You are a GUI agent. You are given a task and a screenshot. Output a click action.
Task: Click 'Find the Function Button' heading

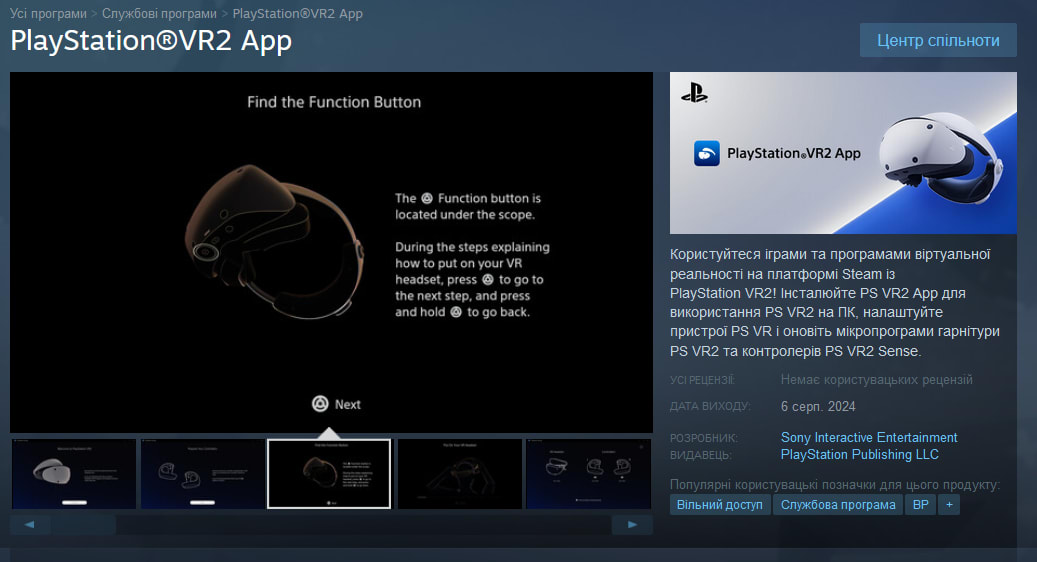334,102
